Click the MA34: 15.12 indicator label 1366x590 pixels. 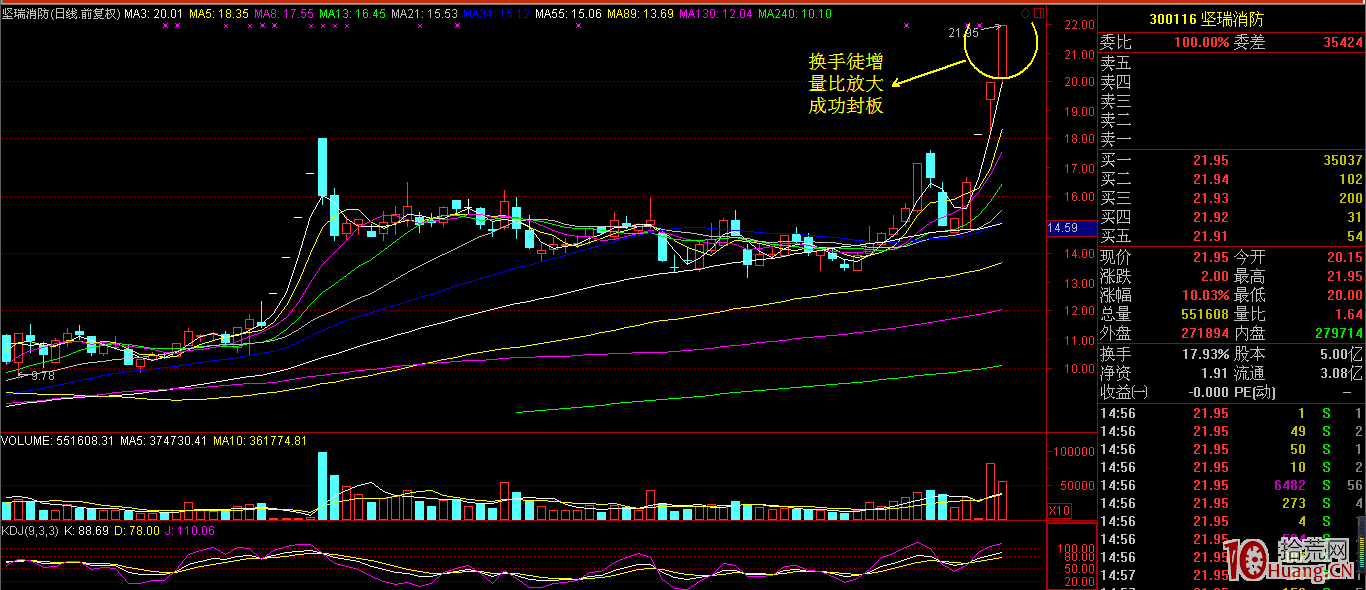point(497,14)
